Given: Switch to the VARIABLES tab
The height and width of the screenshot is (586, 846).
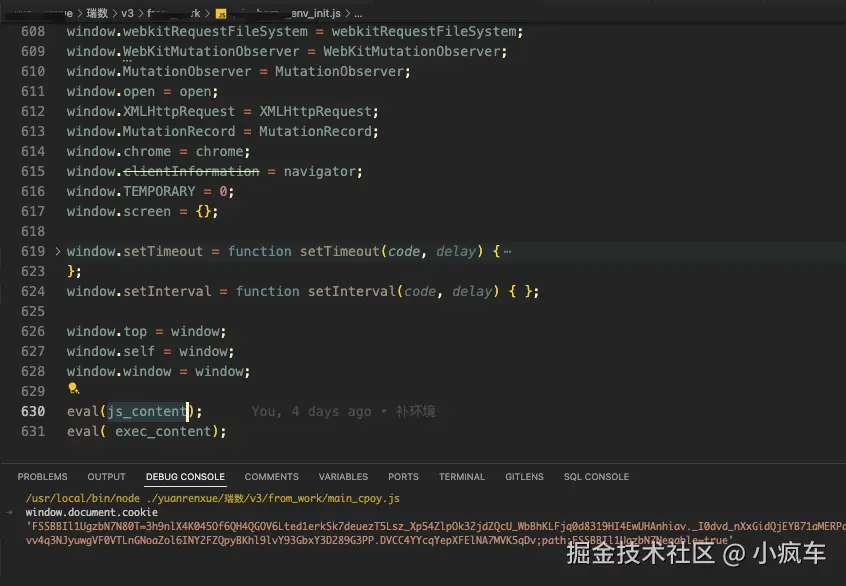Looking at the screenshot, I should pos(343,476).
